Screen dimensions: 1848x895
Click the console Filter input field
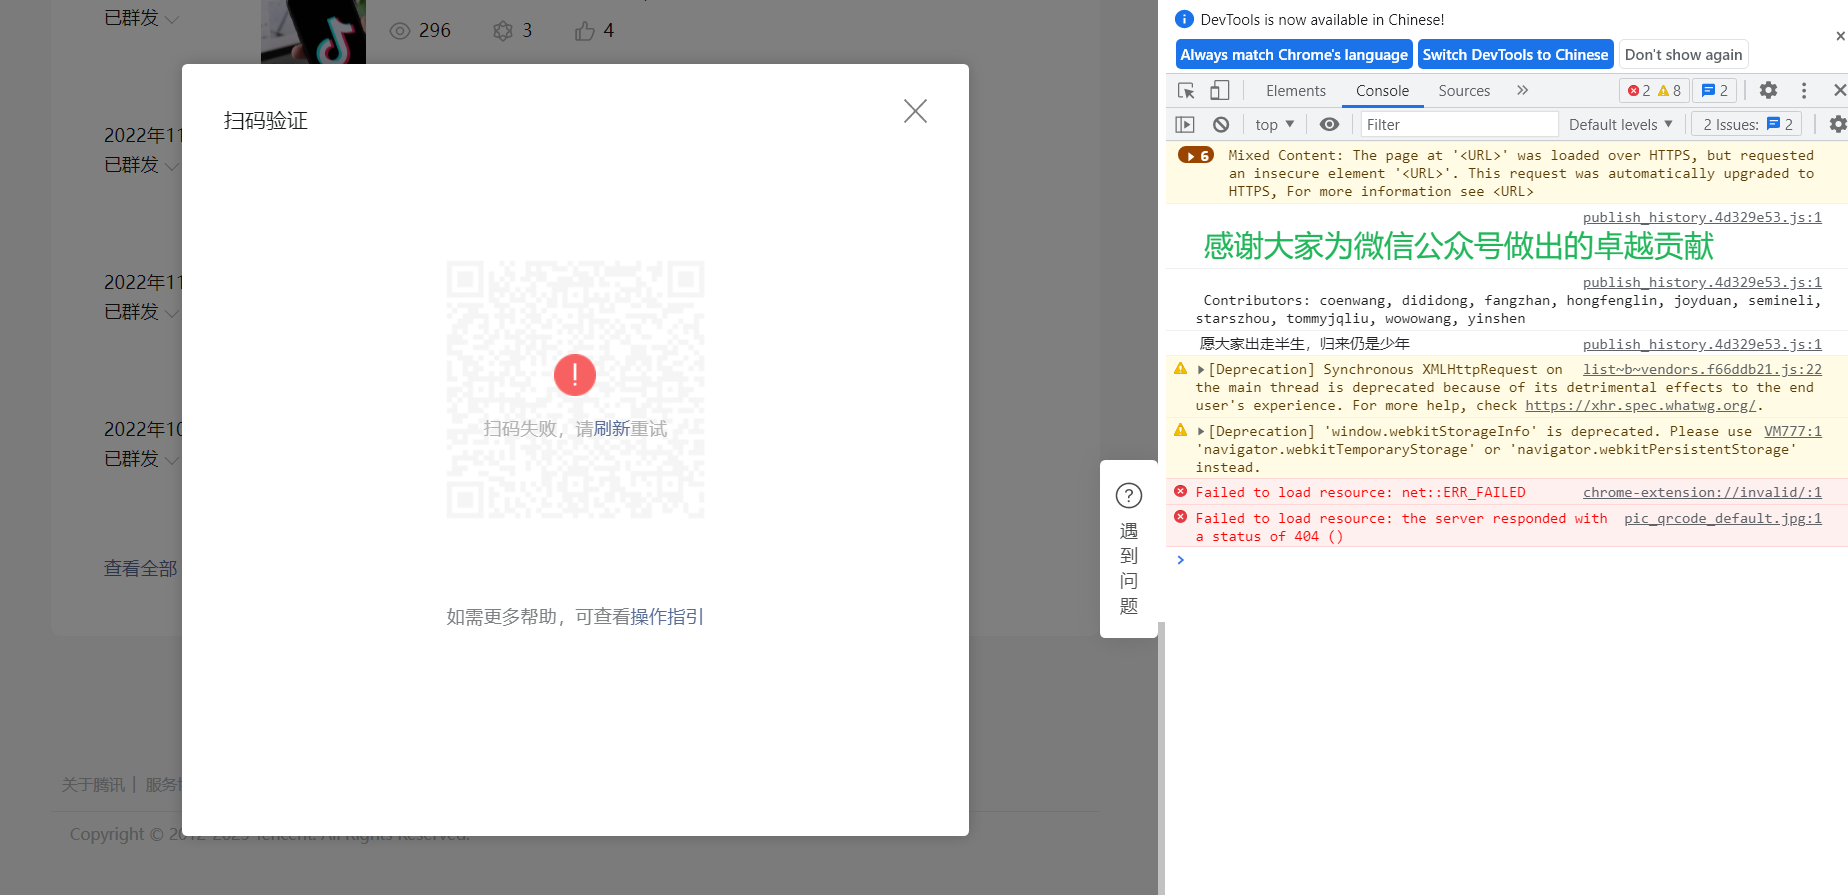point(1459,125)
